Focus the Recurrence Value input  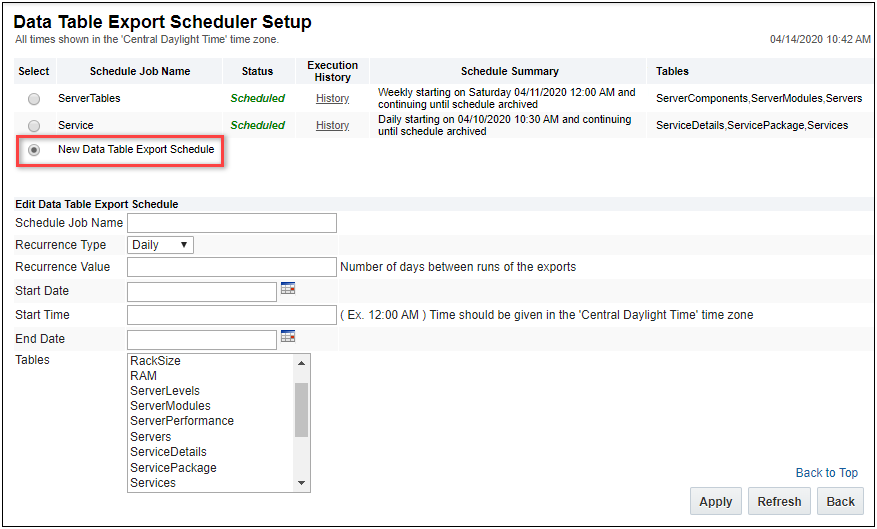[x=232, y=267]
